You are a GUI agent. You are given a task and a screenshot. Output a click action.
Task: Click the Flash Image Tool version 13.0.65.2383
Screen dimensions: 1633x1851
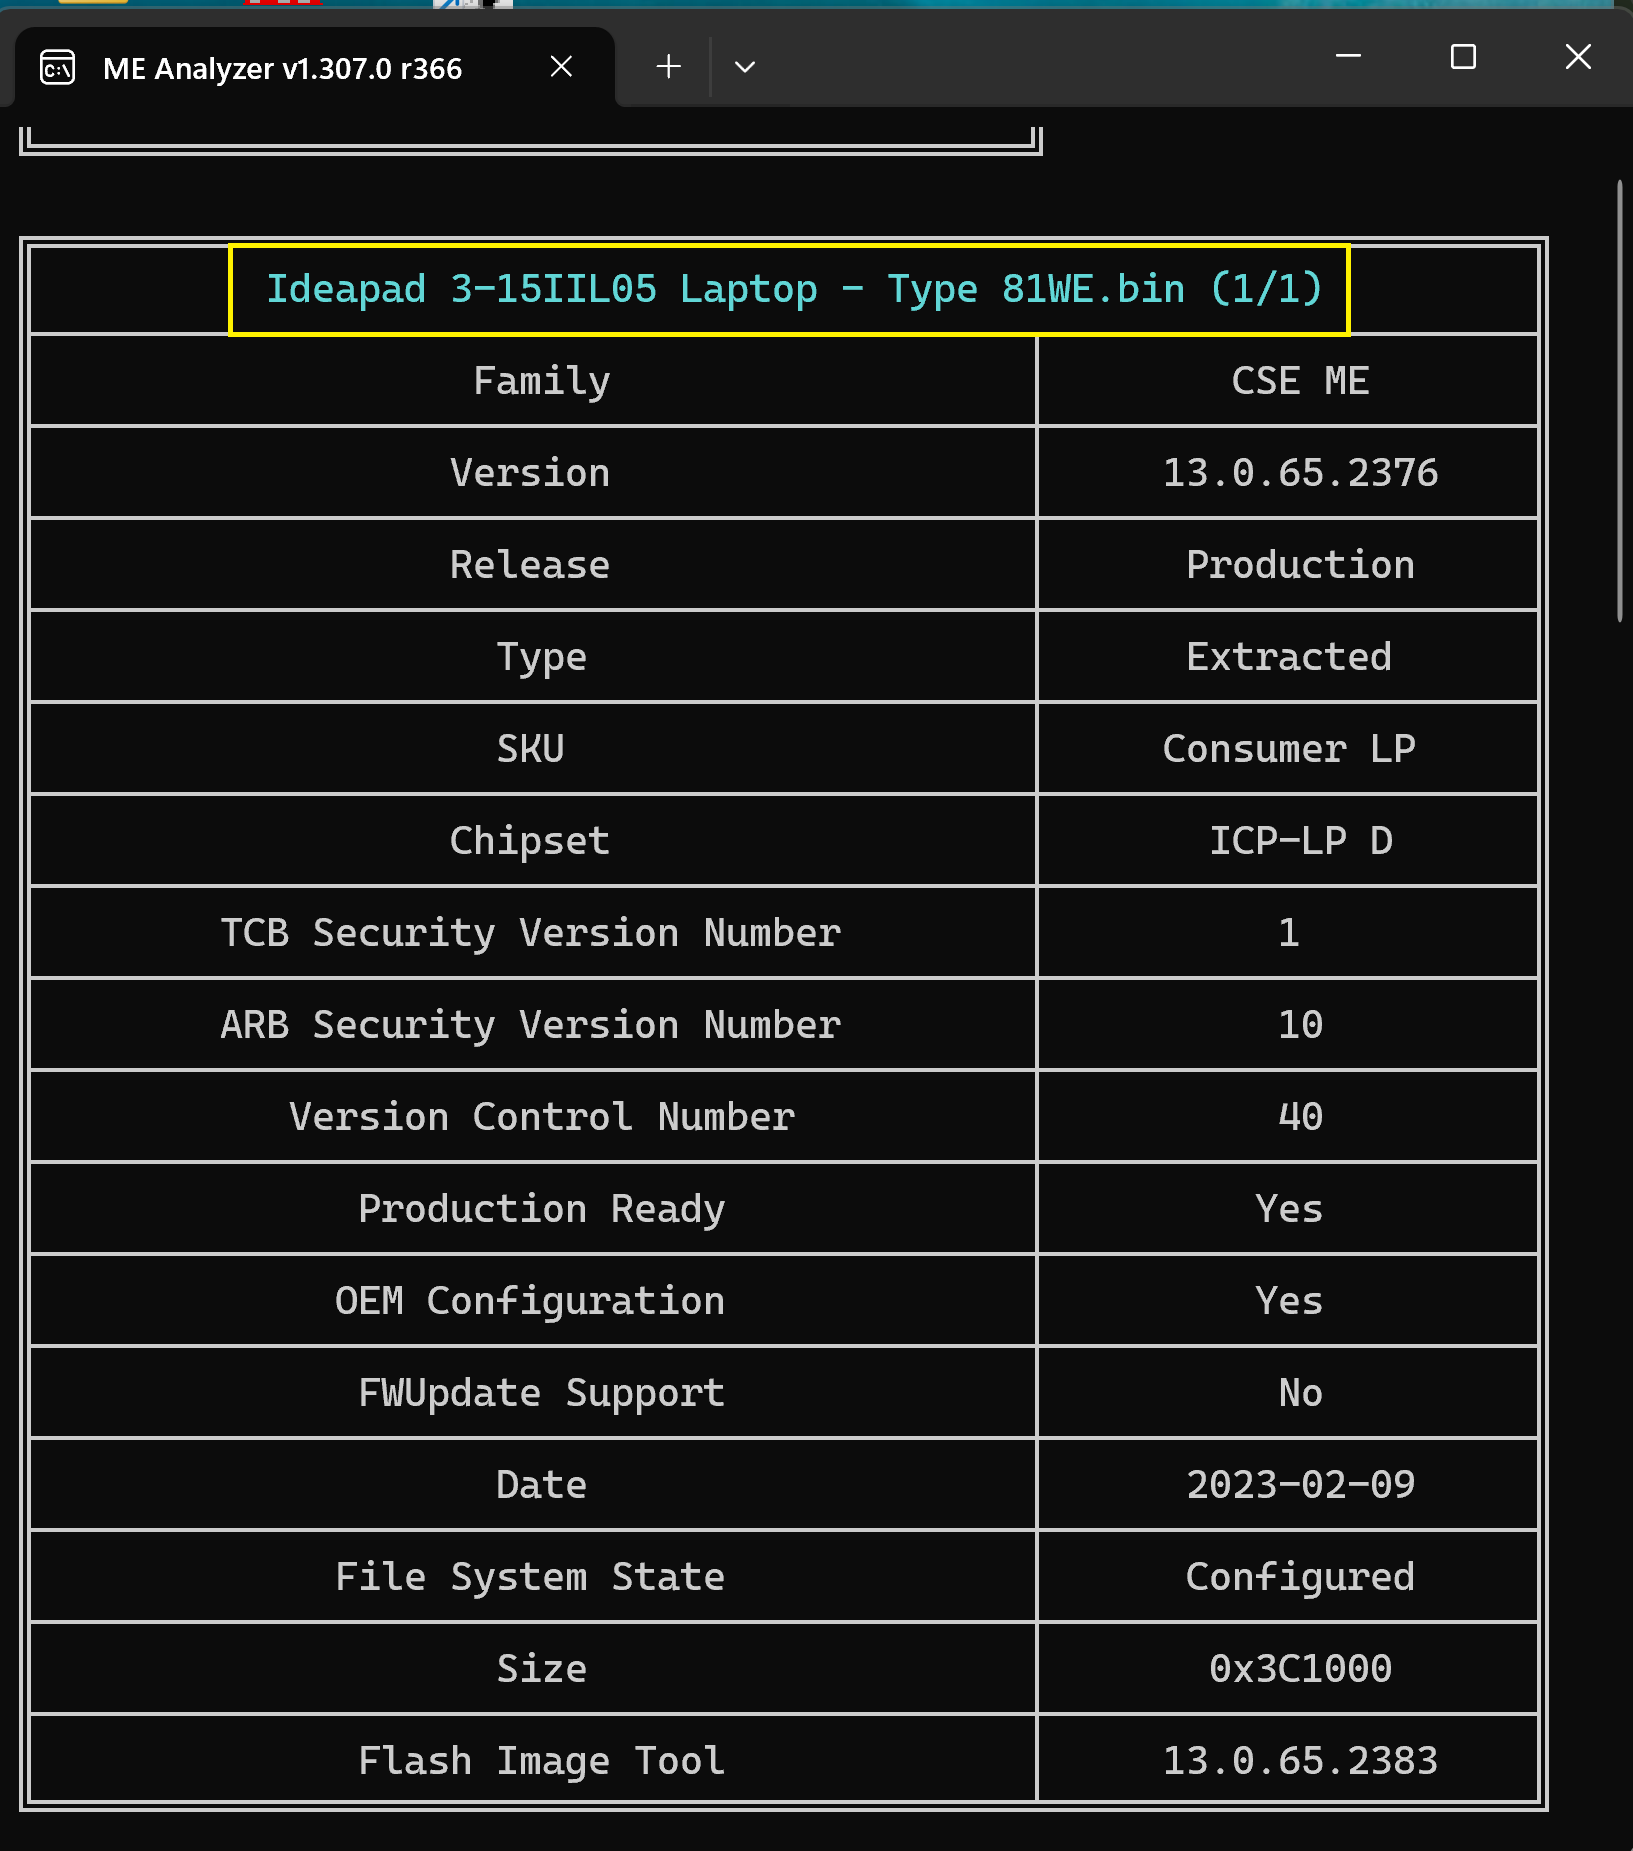[1299, 1761]
